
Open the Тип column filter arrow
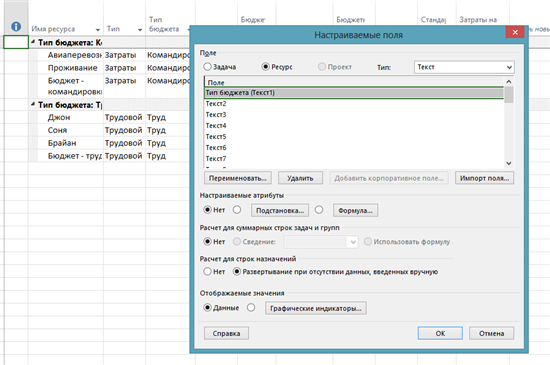140,30
